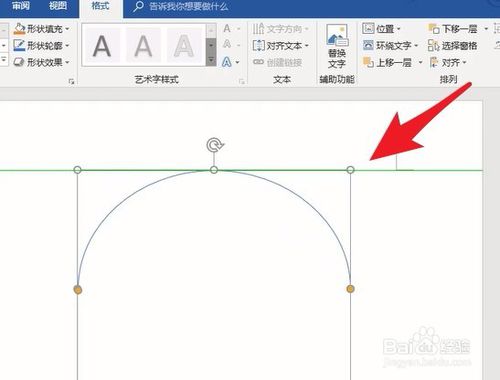
Task: Click the 形状效果 icon
Action: click(x=19, y=62)
